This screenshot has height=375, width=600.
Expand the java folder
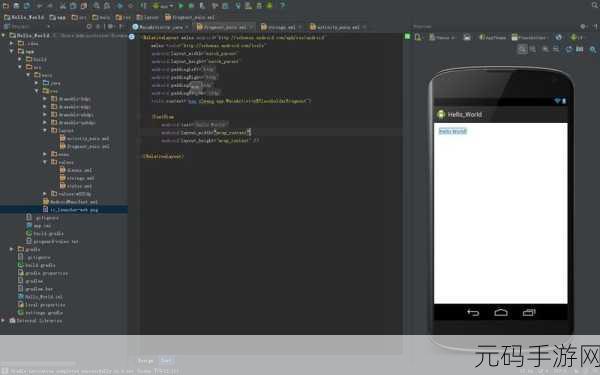pos(37,83)
